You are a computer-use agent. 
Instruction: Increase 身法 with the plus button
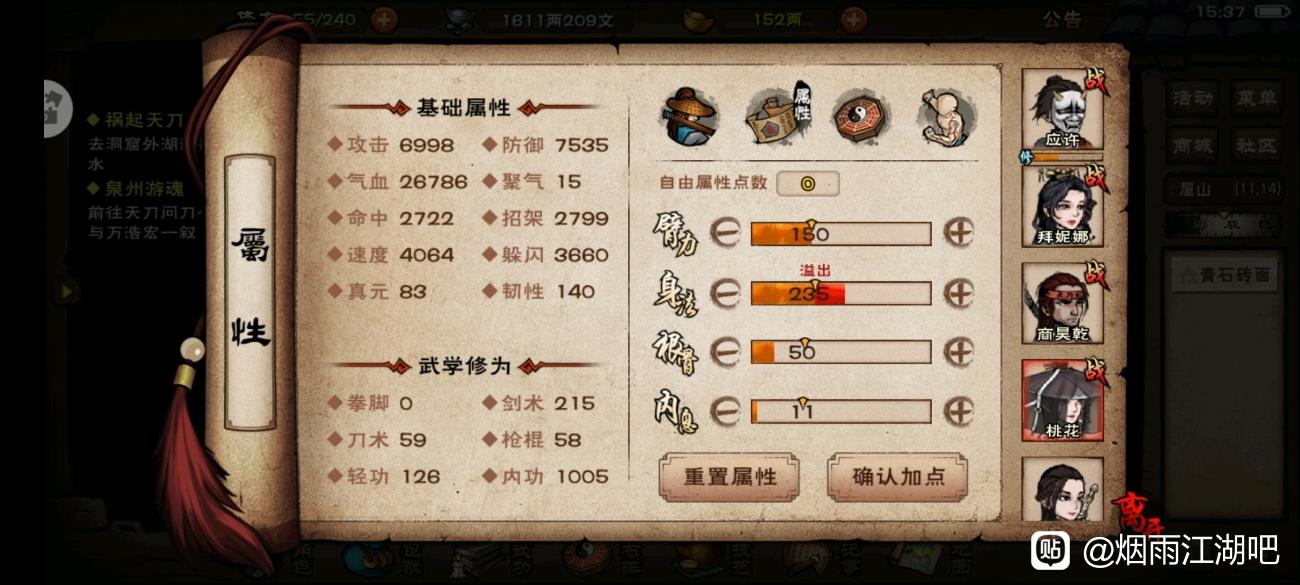pos(960,293)
